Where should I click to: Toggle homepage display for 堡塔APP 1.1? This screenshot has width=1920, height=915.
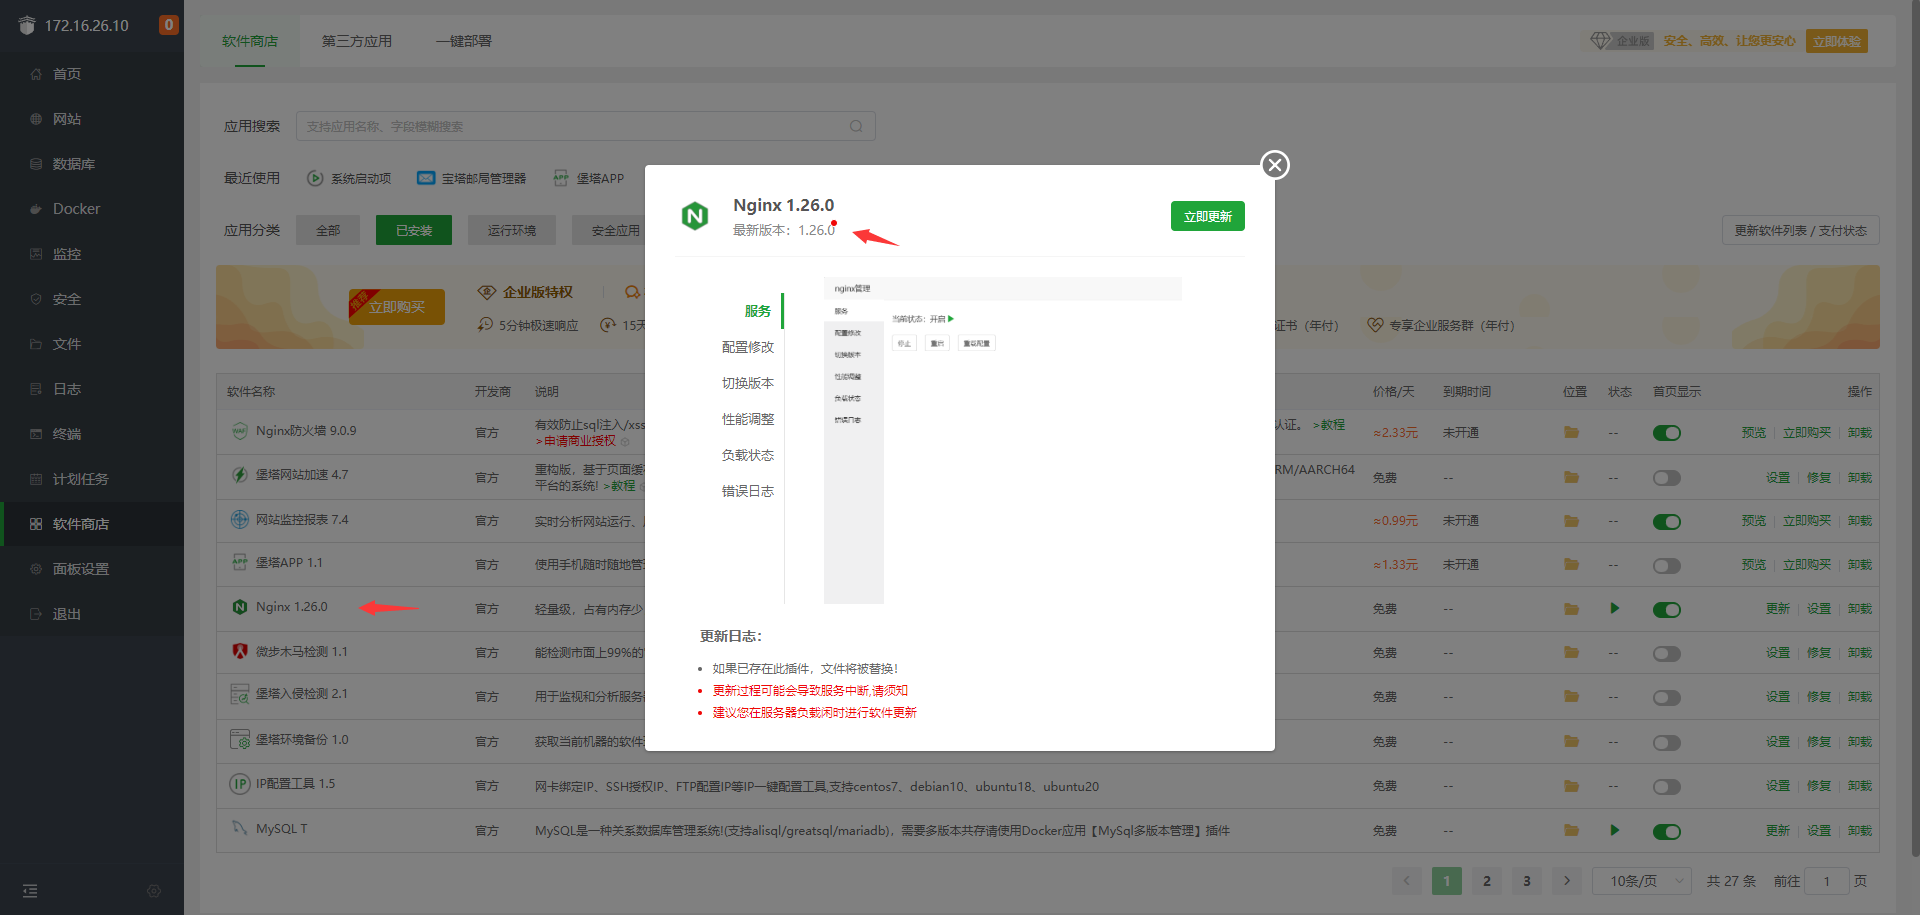1667,566
